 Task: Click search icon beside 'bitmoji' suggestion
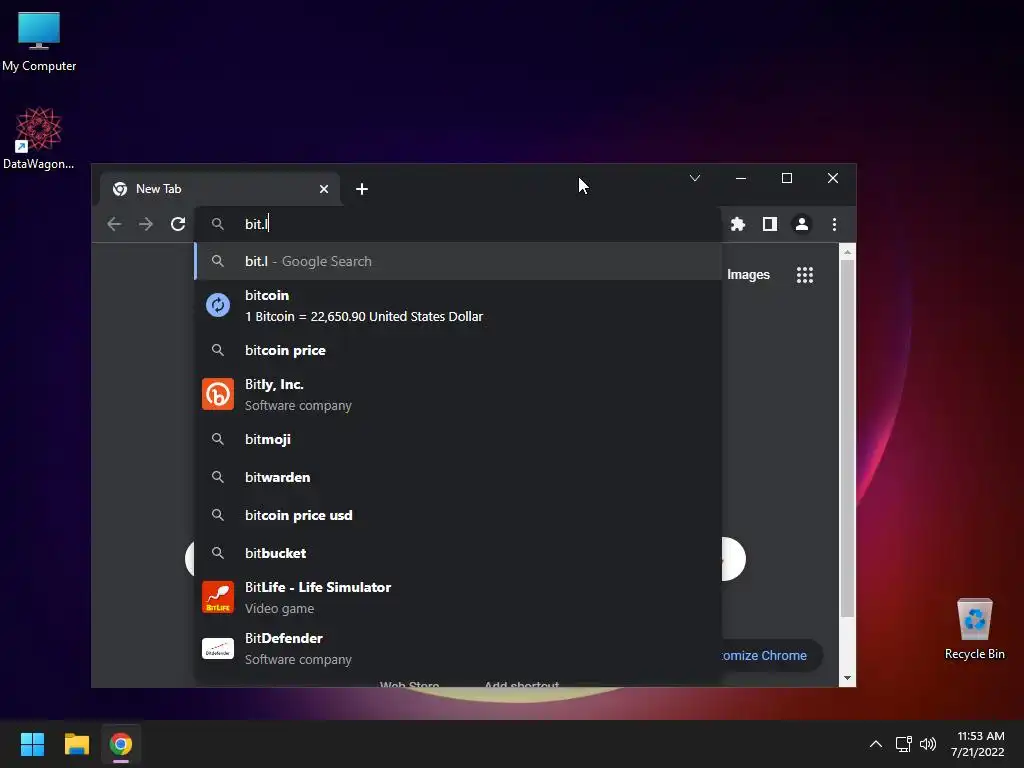[x=217, y=439]
